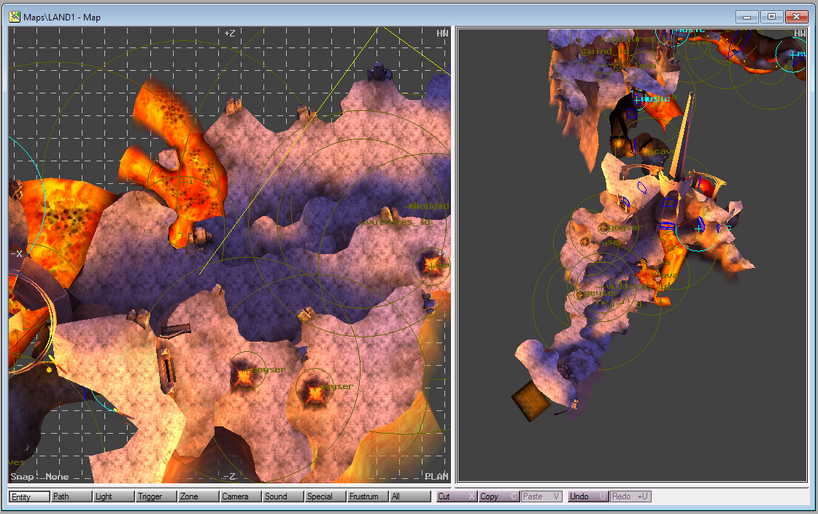
Task: Select the Path filter button
Action: pyautogui.click(x=71, y=496)
